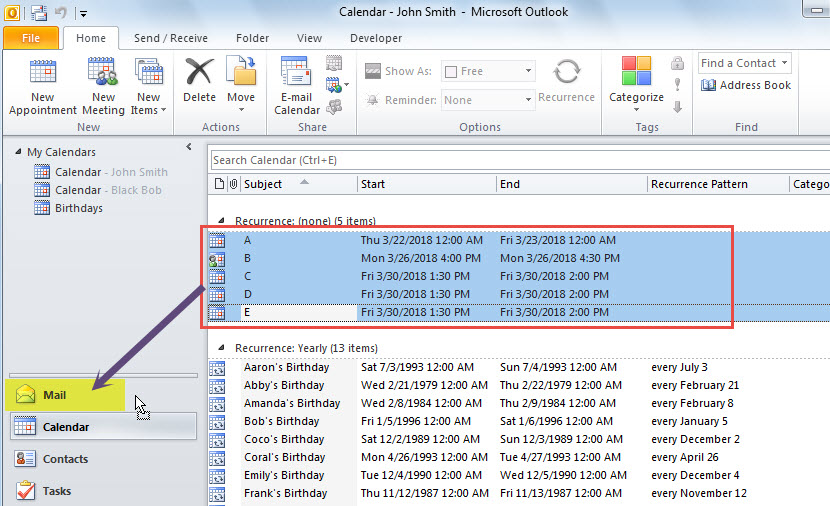Select appointment A row
This screenshot has height=506, width=830.
[519, 240]
